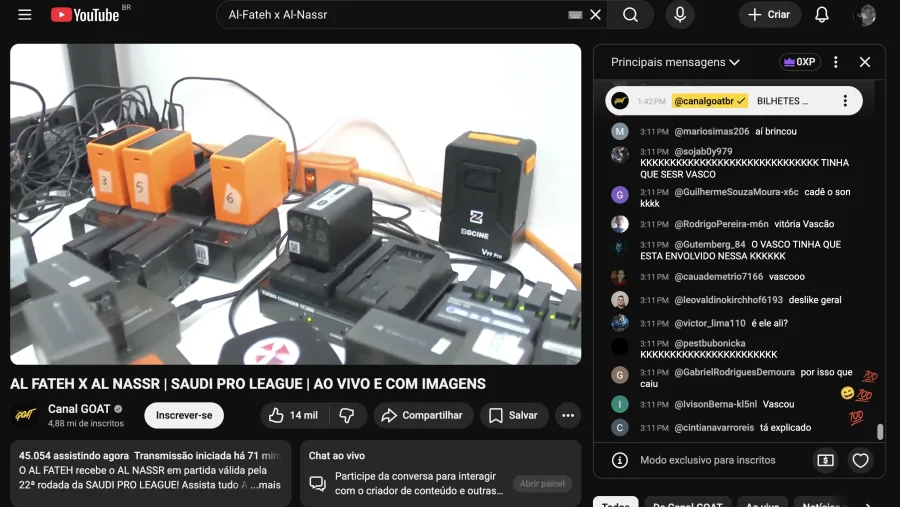The image size is (900, 507).
Task: Open @cauademetrio7166 avatar
Action: [619, 277]
